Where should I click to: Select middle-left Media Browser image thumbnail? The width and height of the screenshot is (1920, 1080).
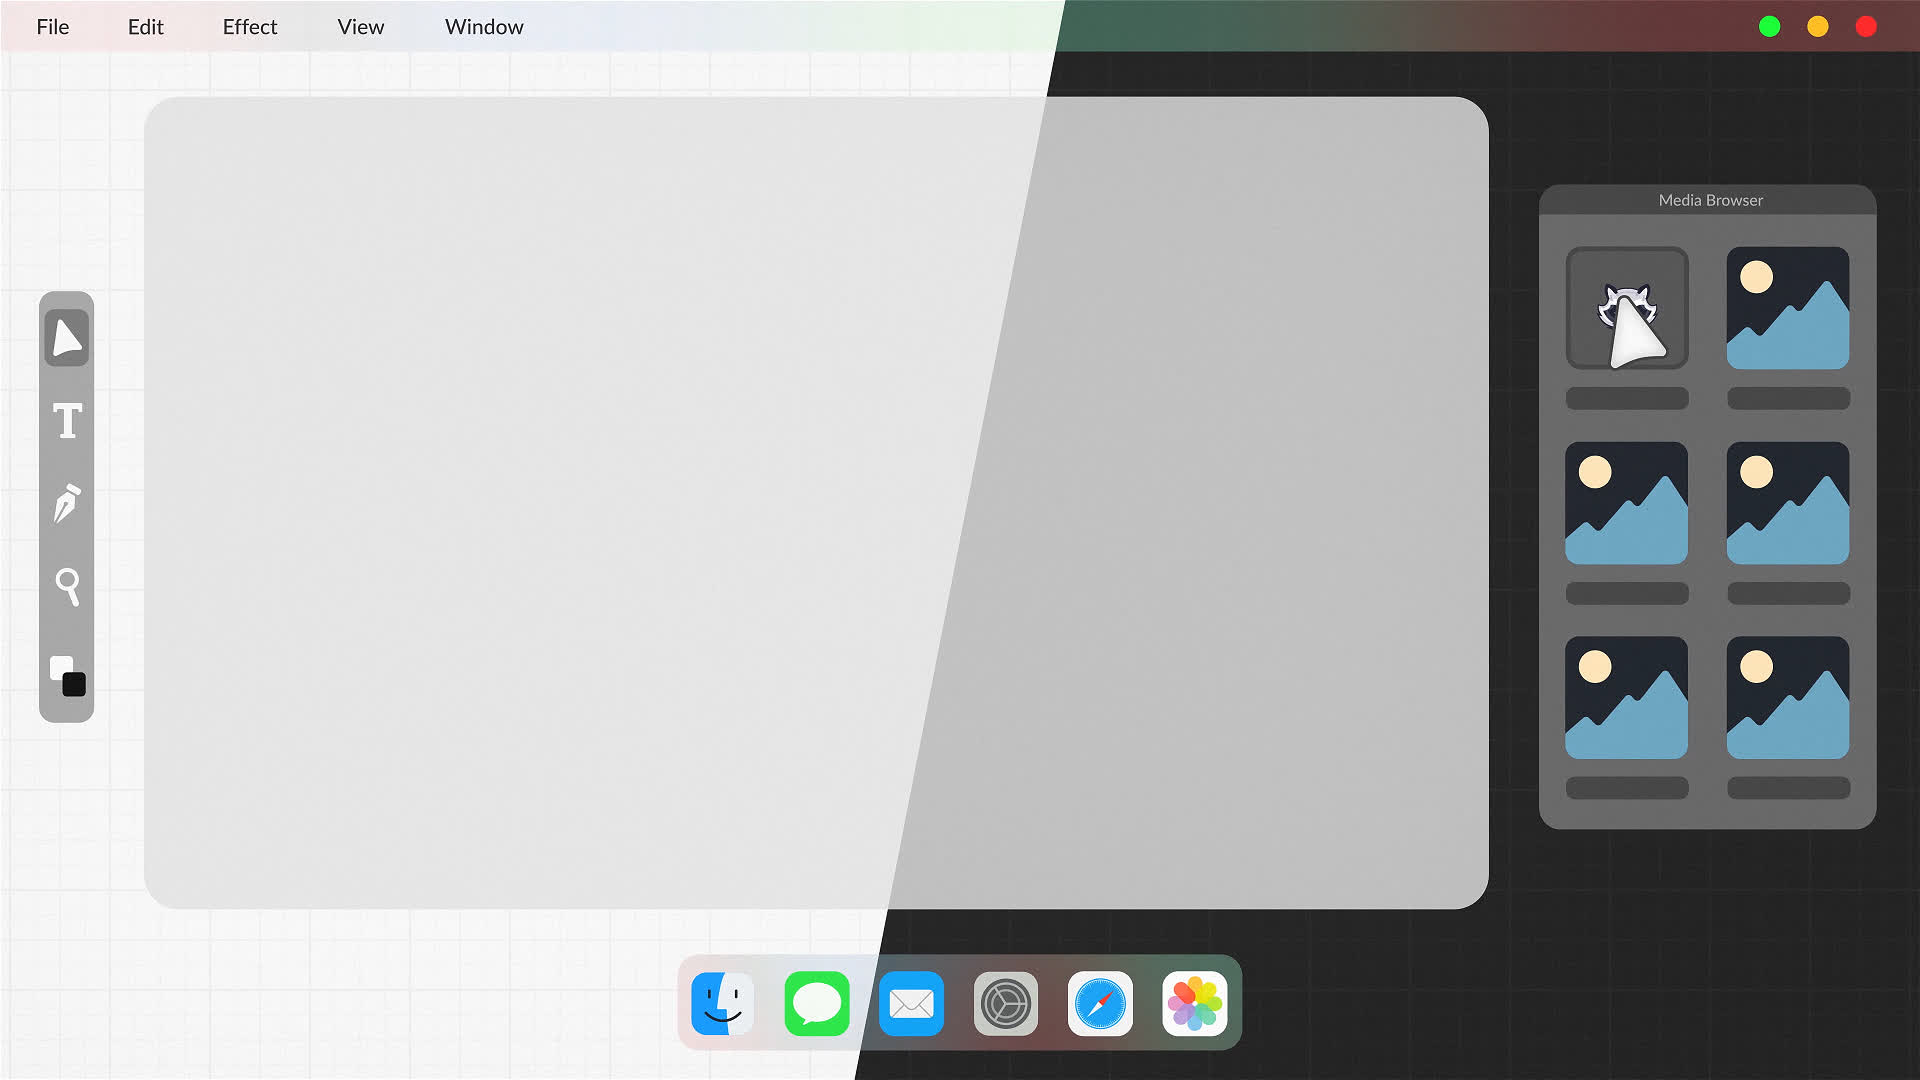(x=1626, y=503)
